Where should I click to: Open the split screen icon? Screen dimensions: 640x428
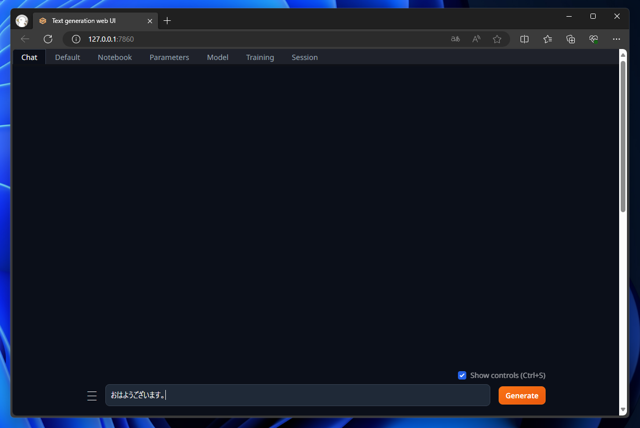(x=524, y=39)
